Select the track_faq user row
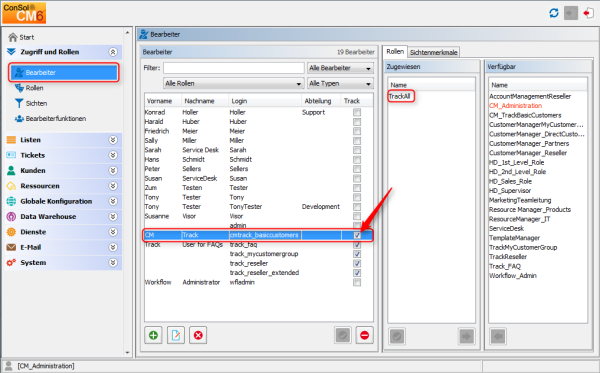600x373 pixels. tap(258, 244)
